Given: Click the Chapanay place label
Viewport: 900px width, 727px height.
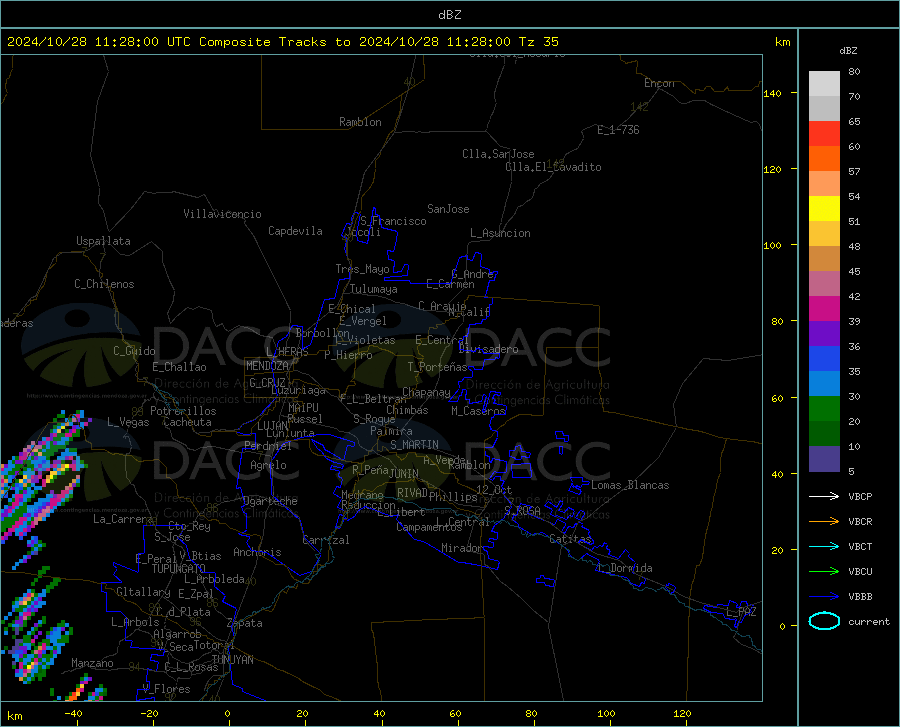Looking at the screenshot, I should pos(426,392).
